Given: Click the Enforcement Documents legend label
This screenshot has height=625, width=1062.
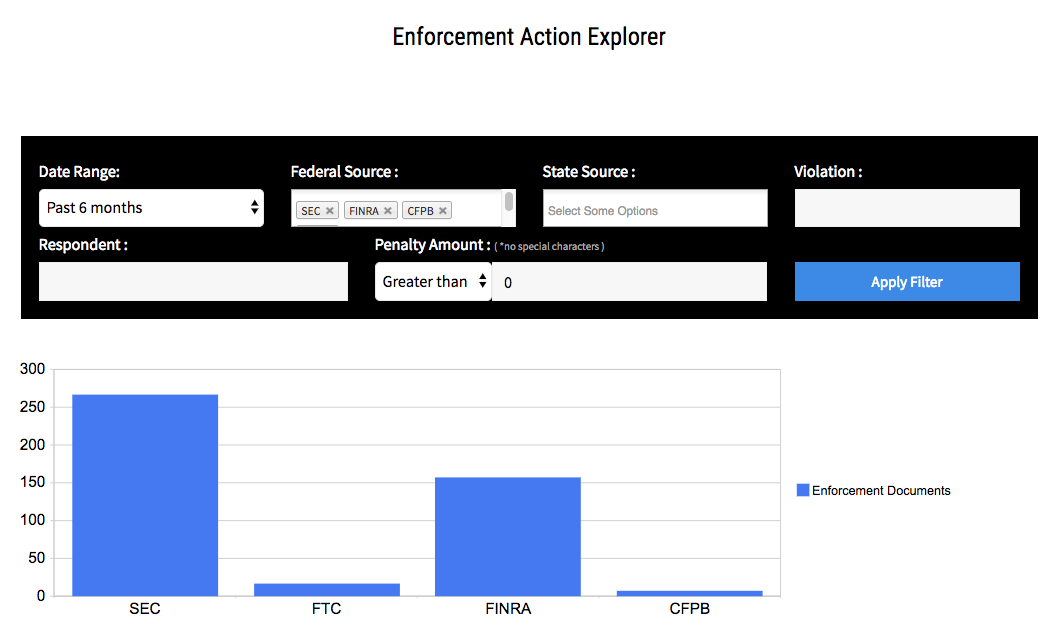Looking at the screenshot, I should 881,490.
